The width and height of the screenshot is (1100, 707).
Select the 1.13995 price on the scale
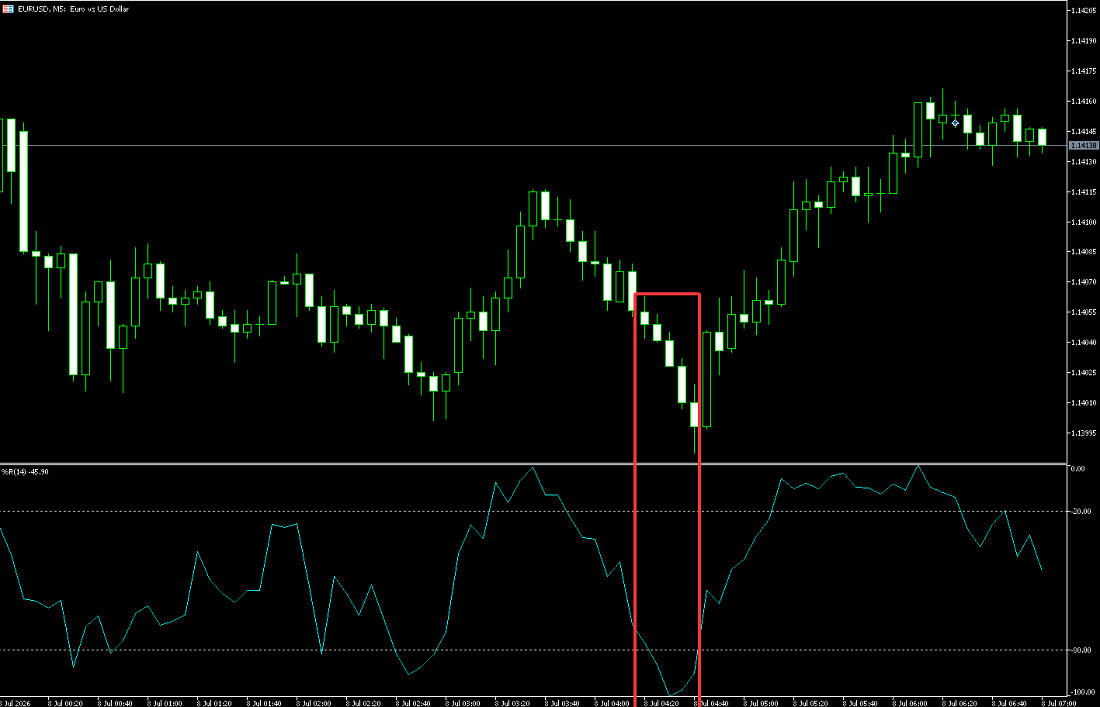tap(1083, 433)
